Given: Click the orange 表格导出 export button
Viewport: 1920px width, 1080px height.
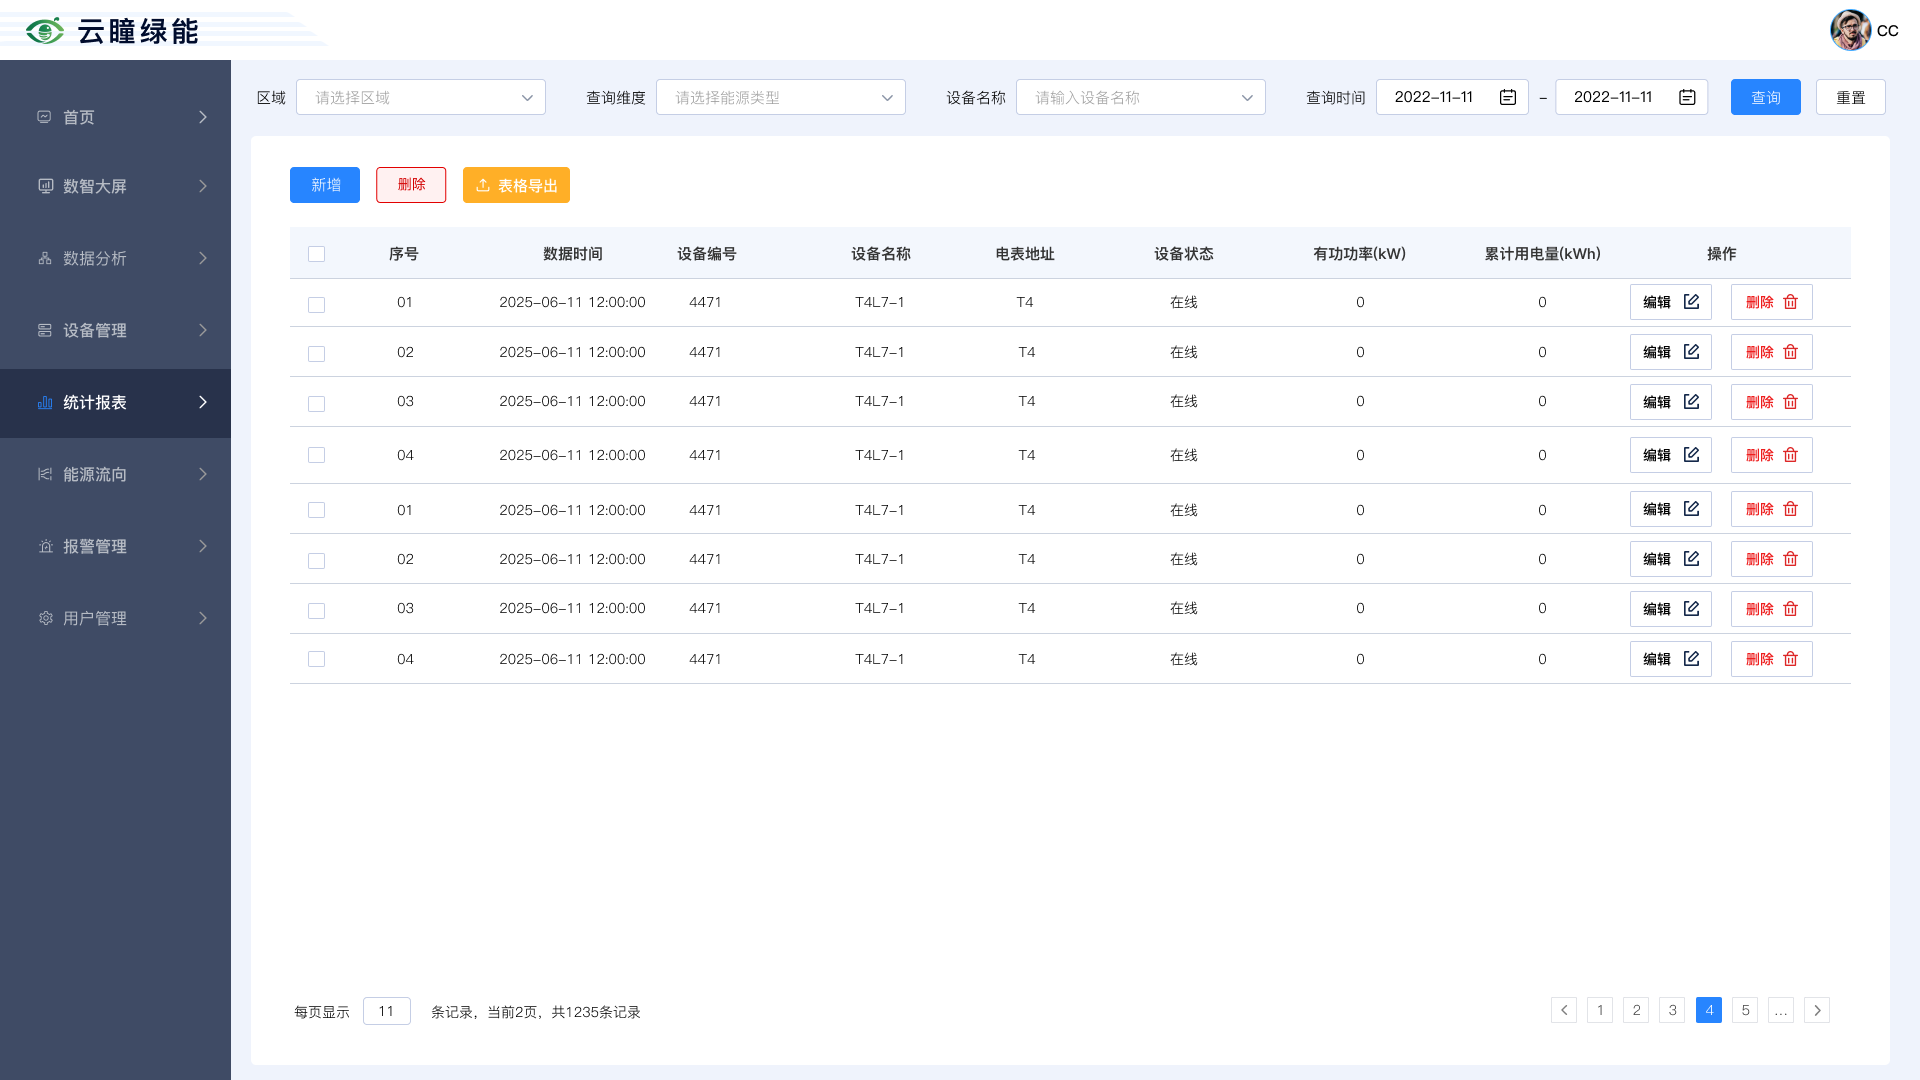Looking at the screenshot, I should (x=516, y=185).
